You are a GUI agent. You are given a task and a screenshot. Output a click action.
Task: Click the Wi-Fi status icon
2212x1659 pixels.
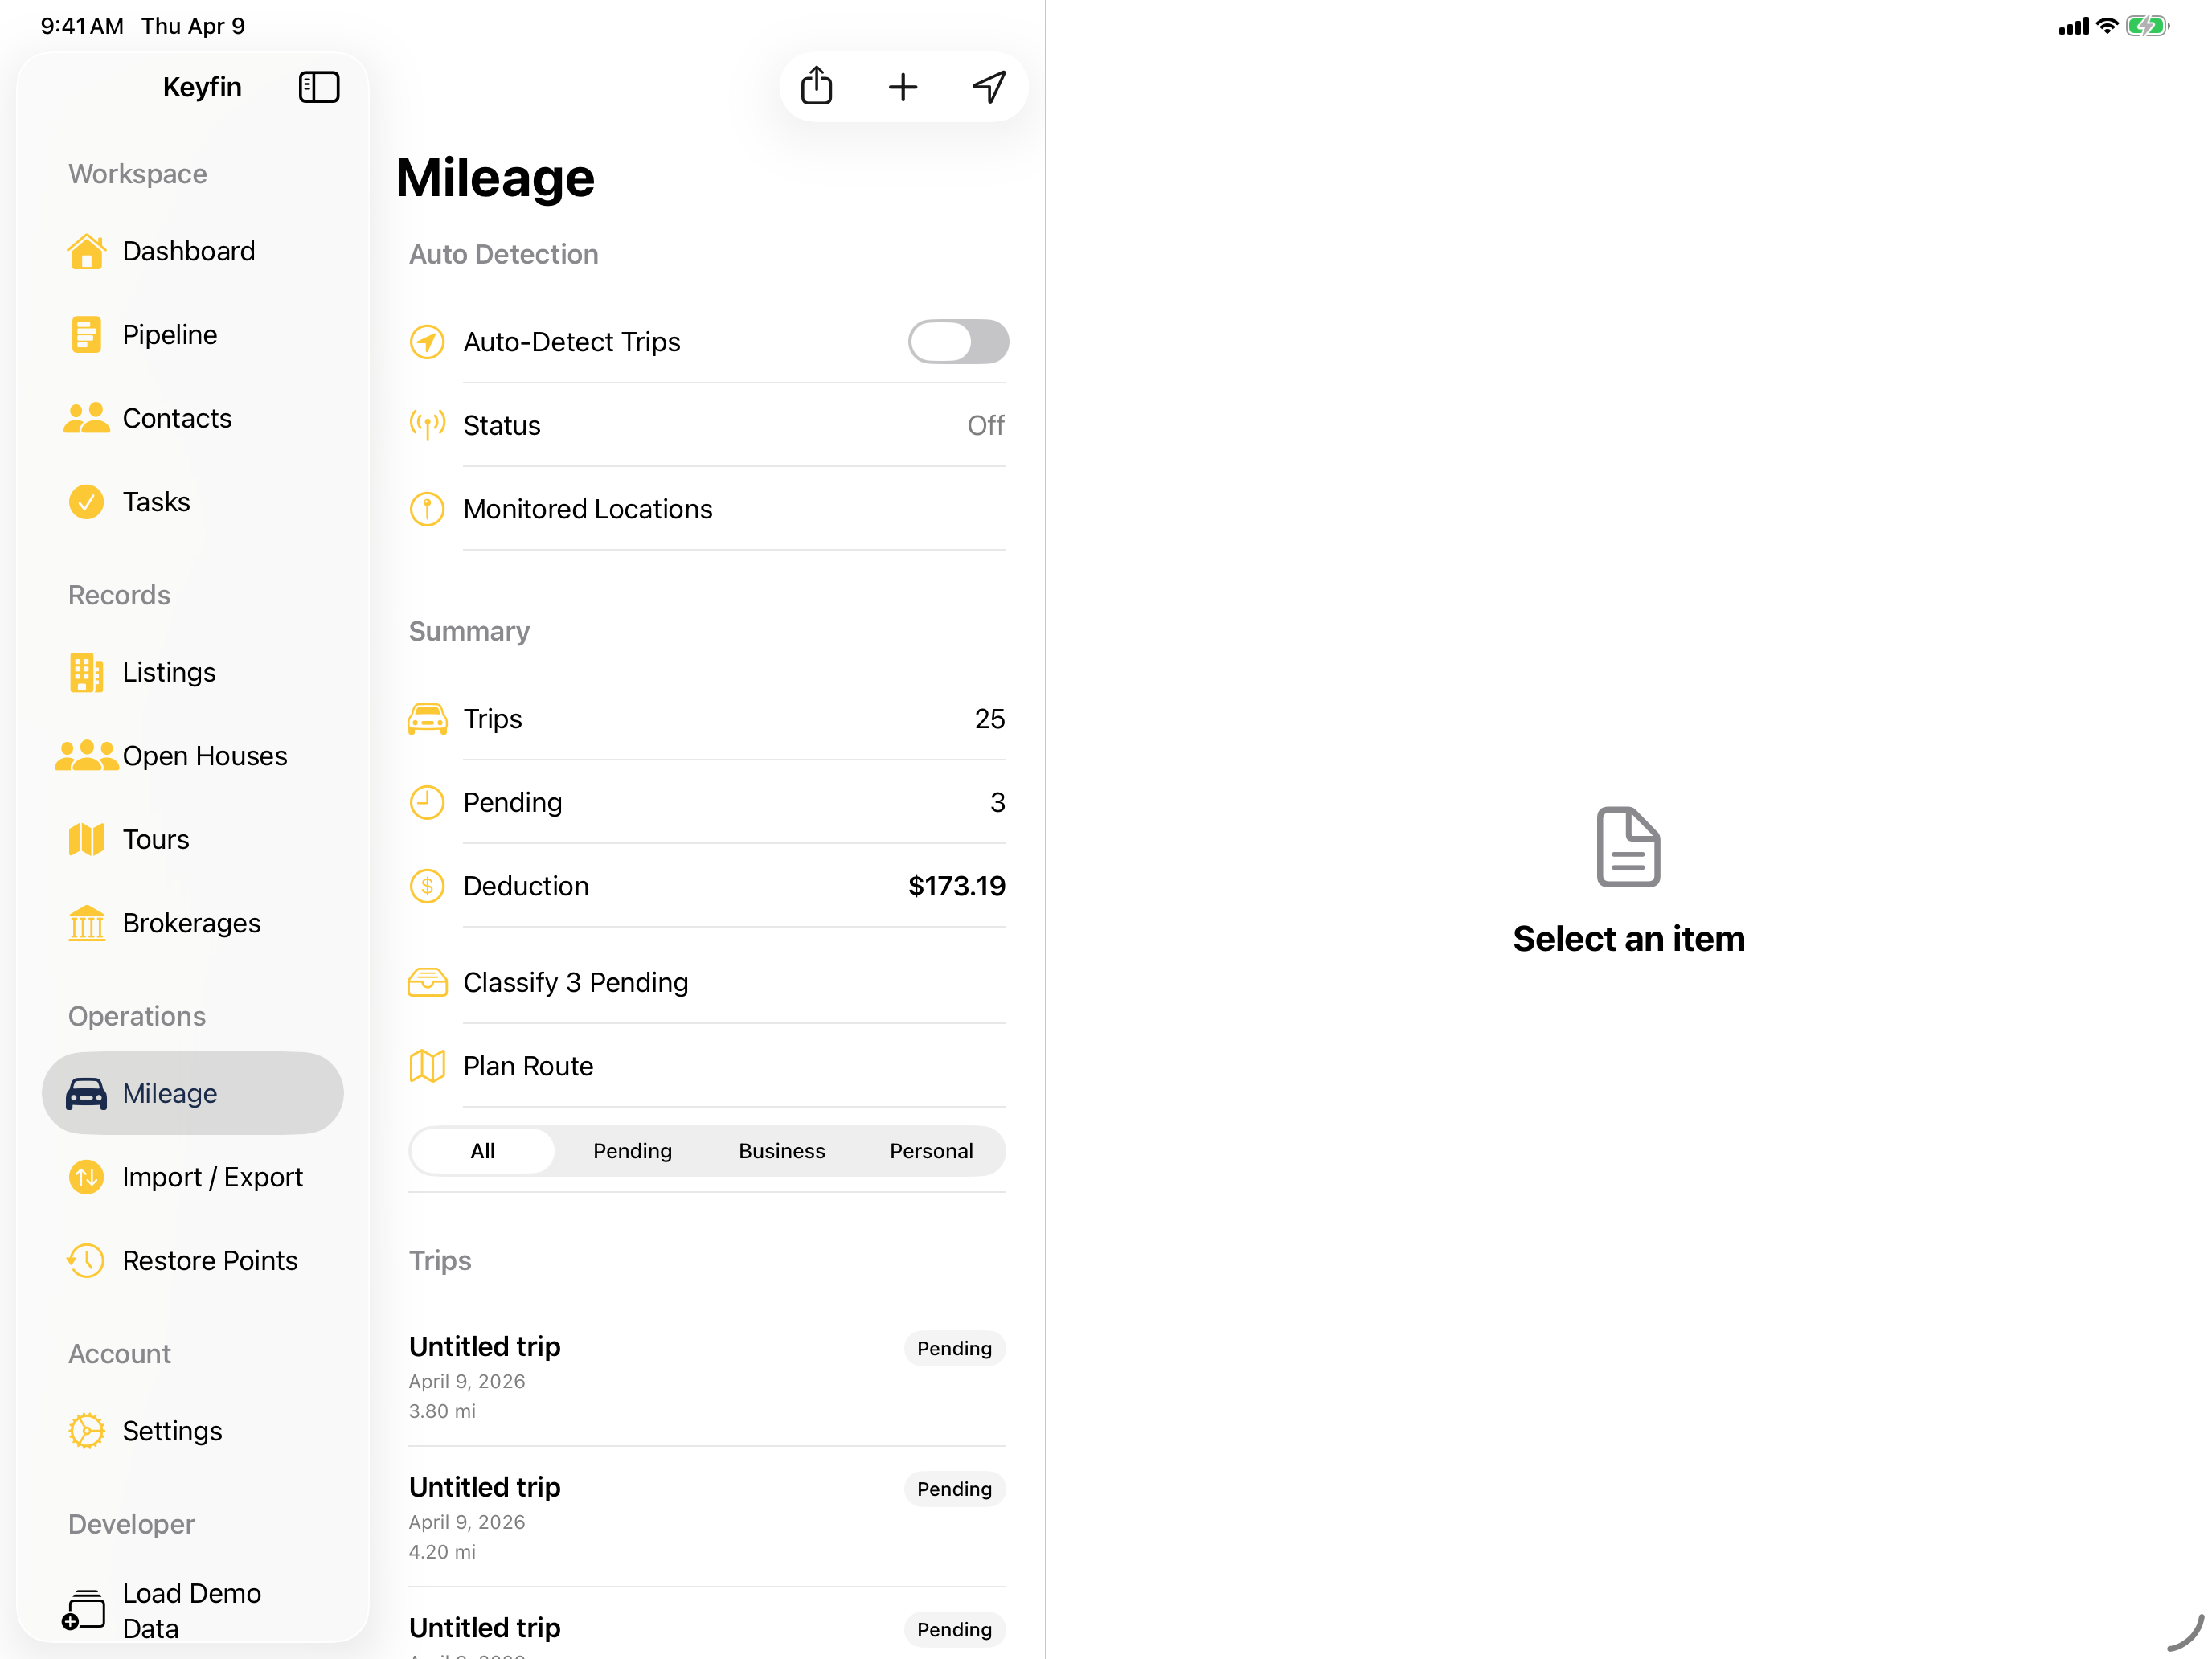click(2107, 26)
